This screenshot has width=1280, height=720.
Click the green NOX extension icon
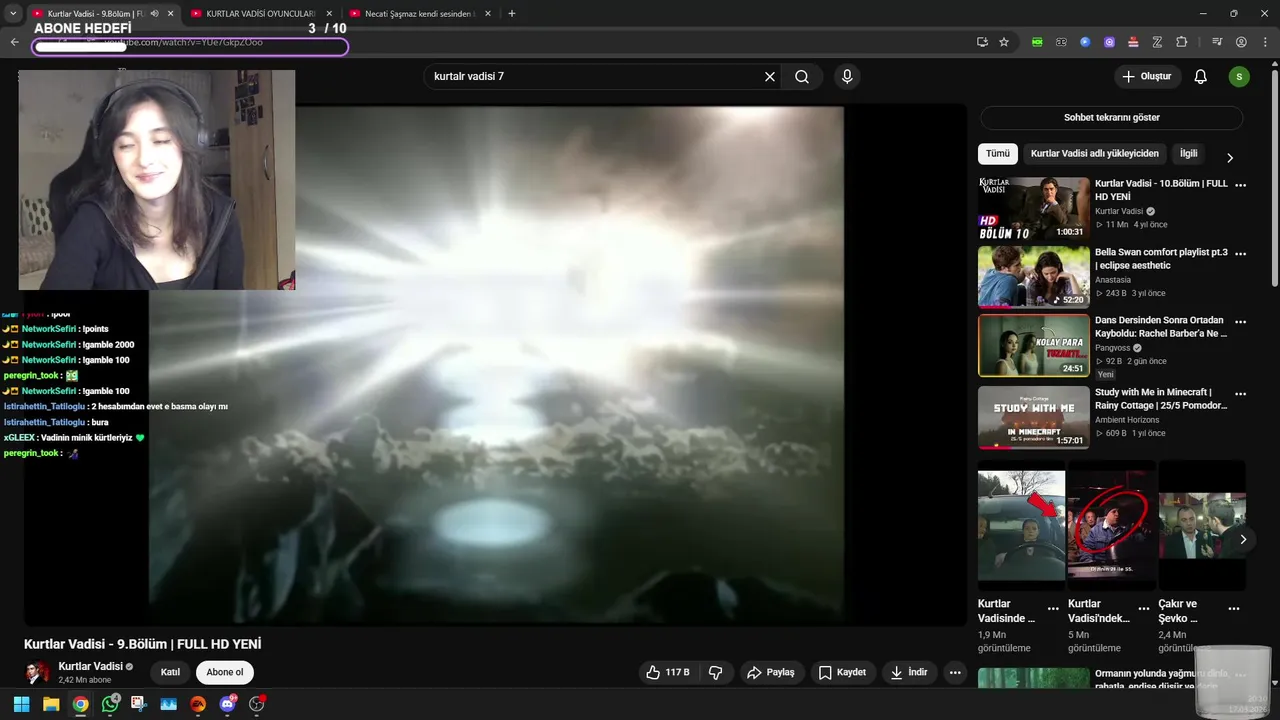pos(1037,42)
